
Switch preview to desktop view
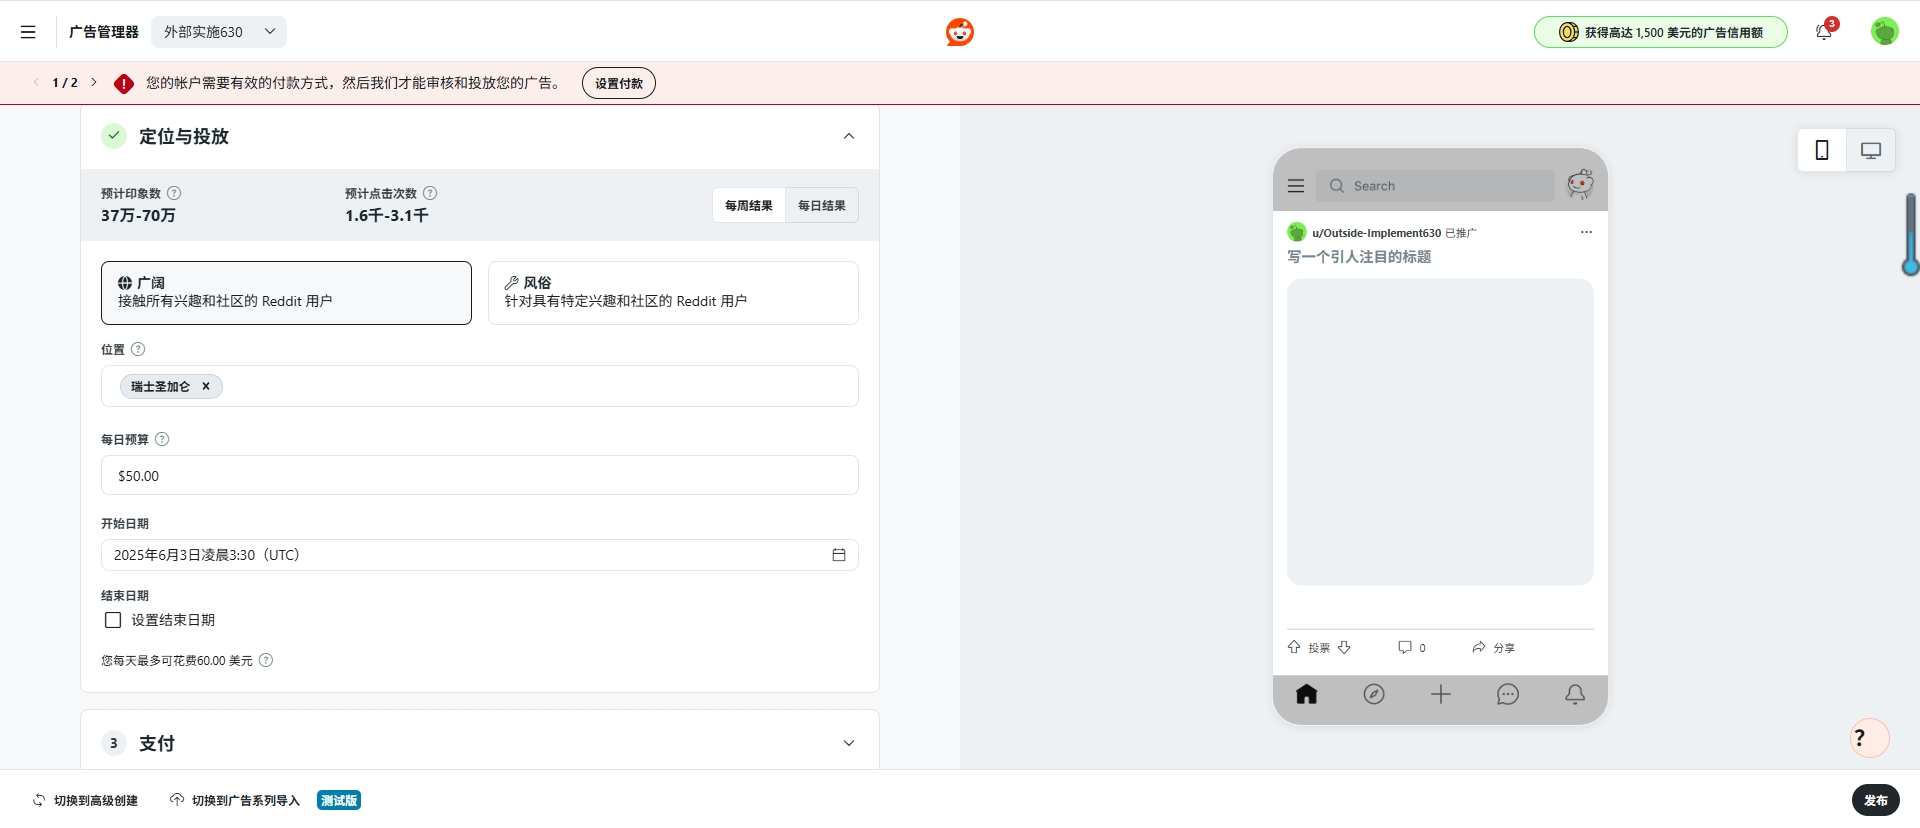point(1871,150)
